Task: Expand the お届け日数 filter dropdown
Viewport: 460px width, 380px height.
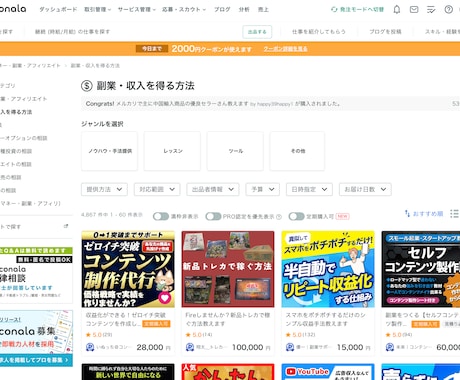Action: (x=365, y=189)
